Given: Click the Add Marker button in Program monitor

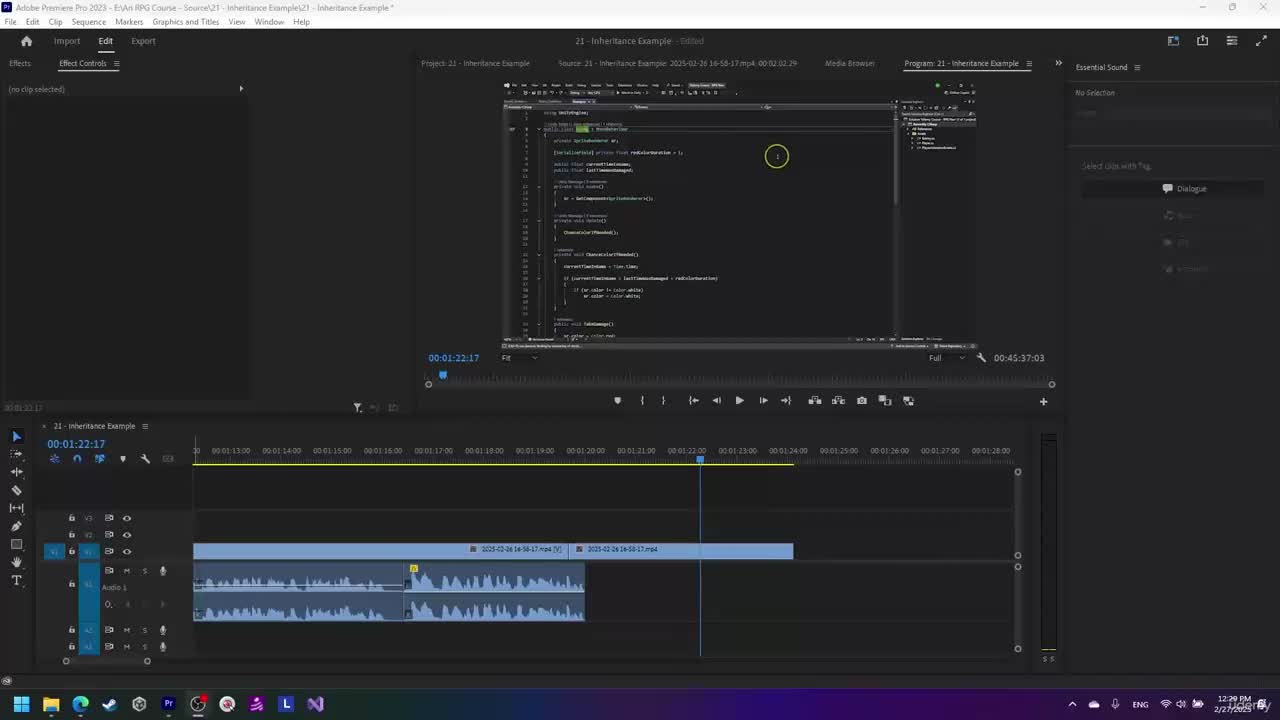Looking at the screenshot, I should click(x=617, y=401).
